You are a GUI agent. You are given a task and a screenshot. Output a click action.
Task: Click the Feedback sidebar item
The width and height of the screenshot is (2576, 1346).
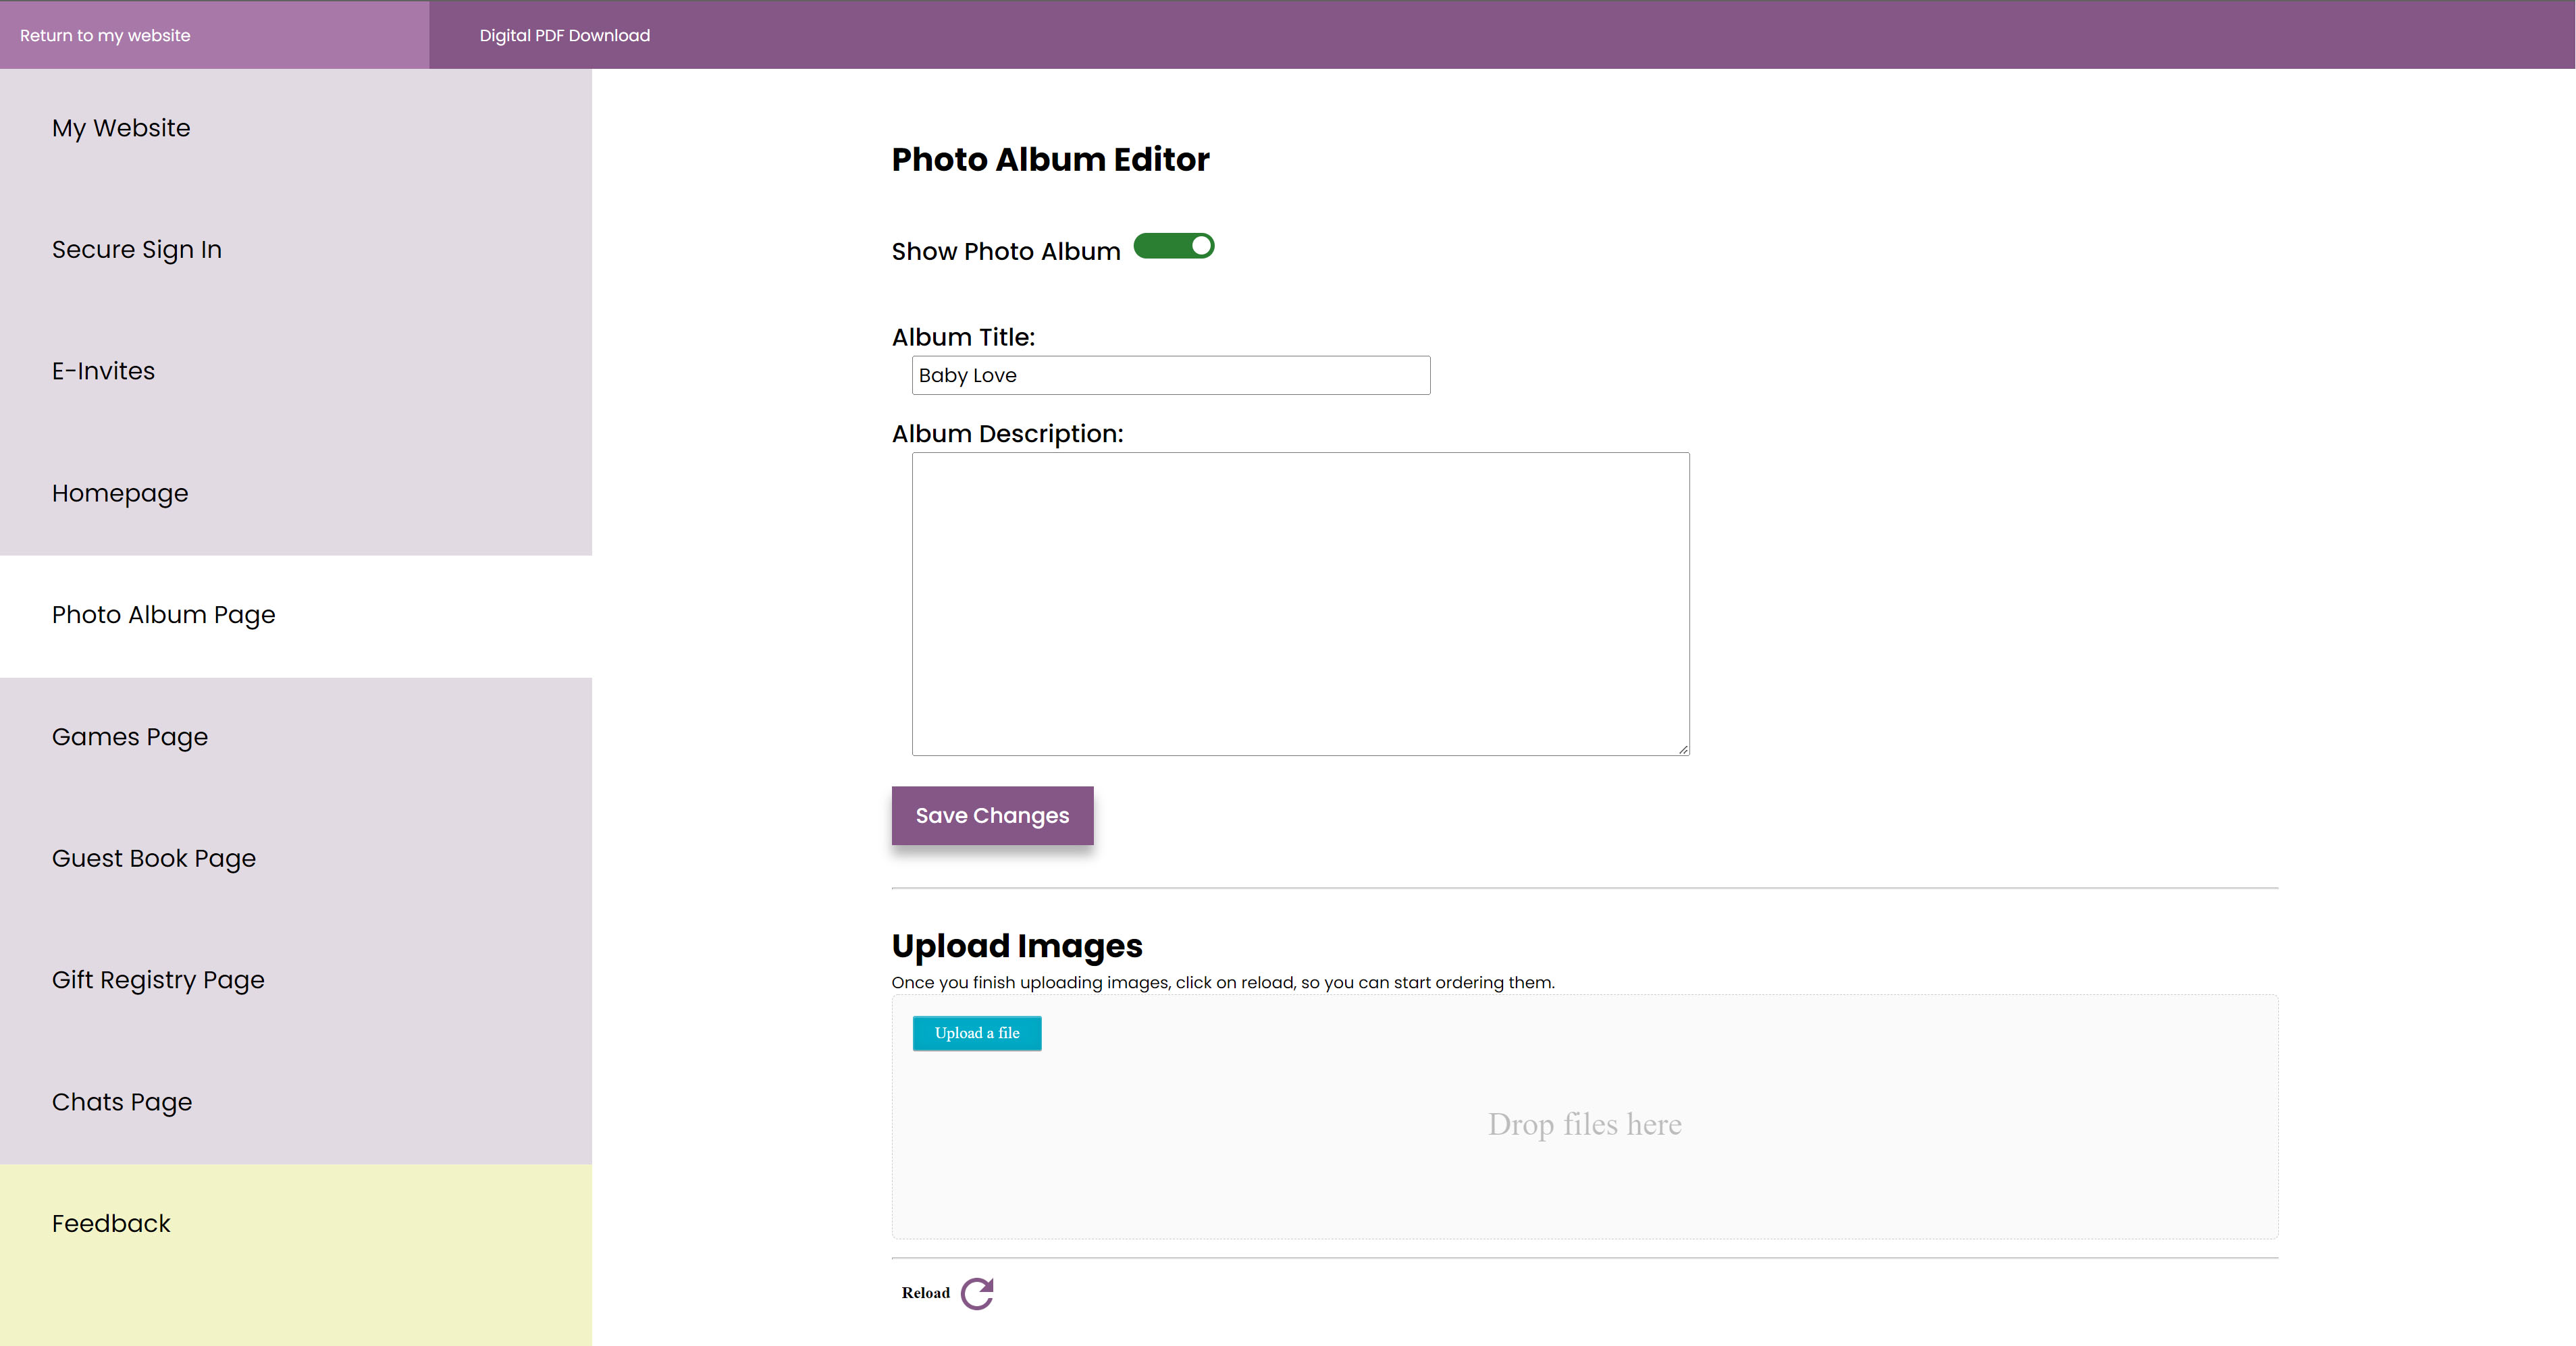click(111, 1224)
